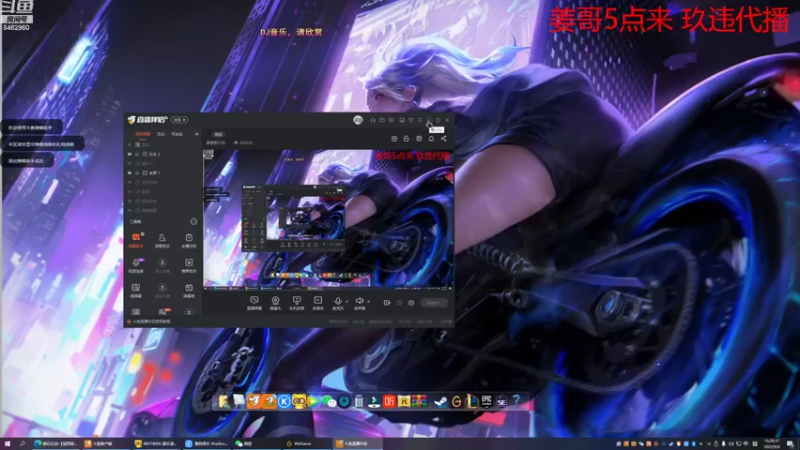Open the calendar task toolbox tool
Viewport: 800px width, 450px height.
[x=189, y=240]
